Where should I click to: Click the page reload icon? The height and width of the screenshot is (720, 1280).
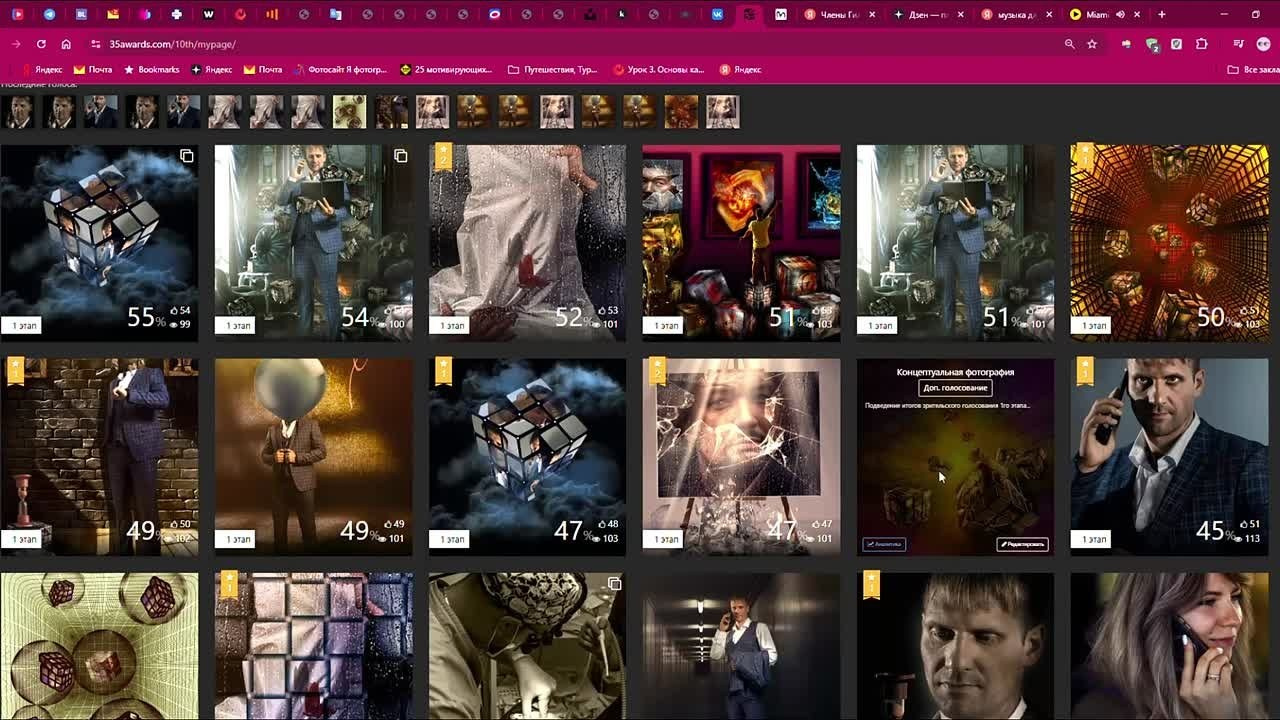39,45
